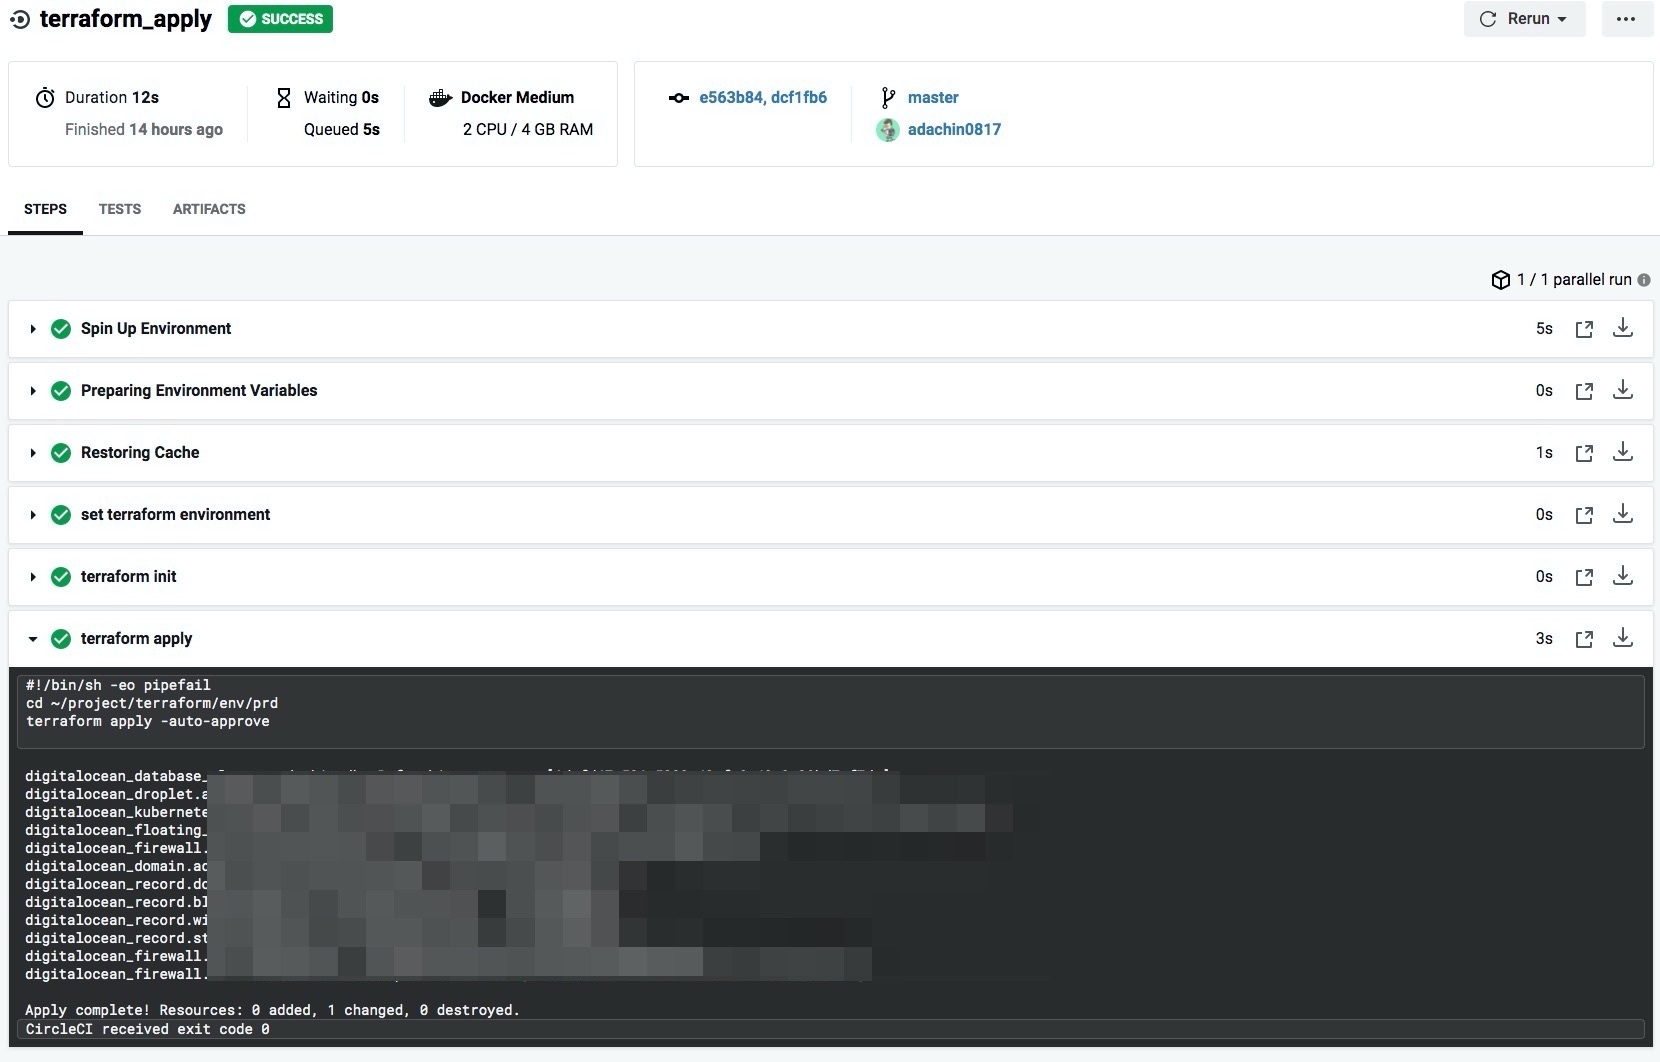1660x1062 pixels.
Task: Open terraform apply output in new tab
Action: point(1584,639)
